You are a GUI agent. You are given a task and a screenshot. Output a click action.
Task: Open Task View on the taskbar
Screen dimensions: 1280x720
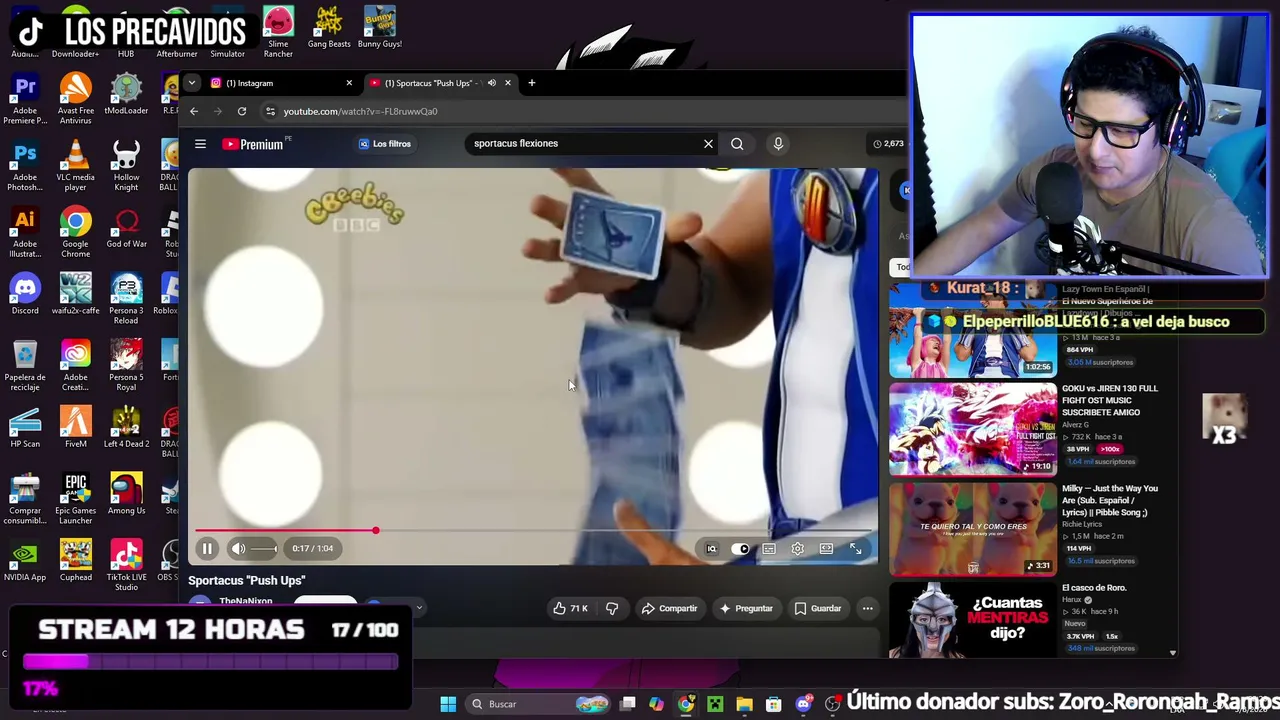pyautogui.click(x=627, y=704)
